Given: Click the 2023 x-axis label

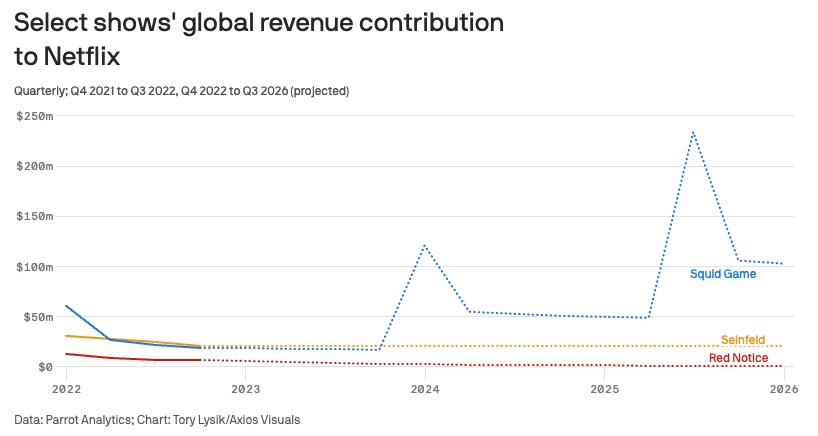Looking at the screenshot, I should pyautogui.click(x=245, y=388).
